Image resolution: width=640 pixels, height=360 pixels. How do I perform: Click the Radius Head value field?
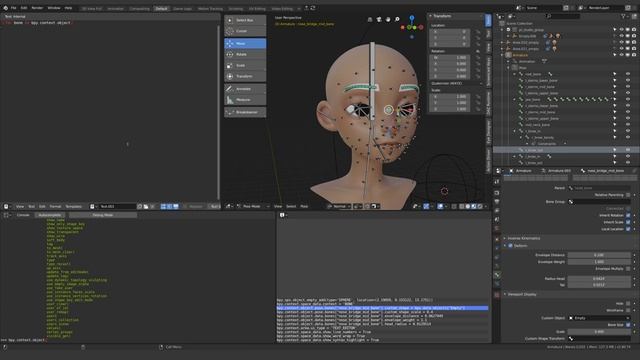[x=599, y=279]
